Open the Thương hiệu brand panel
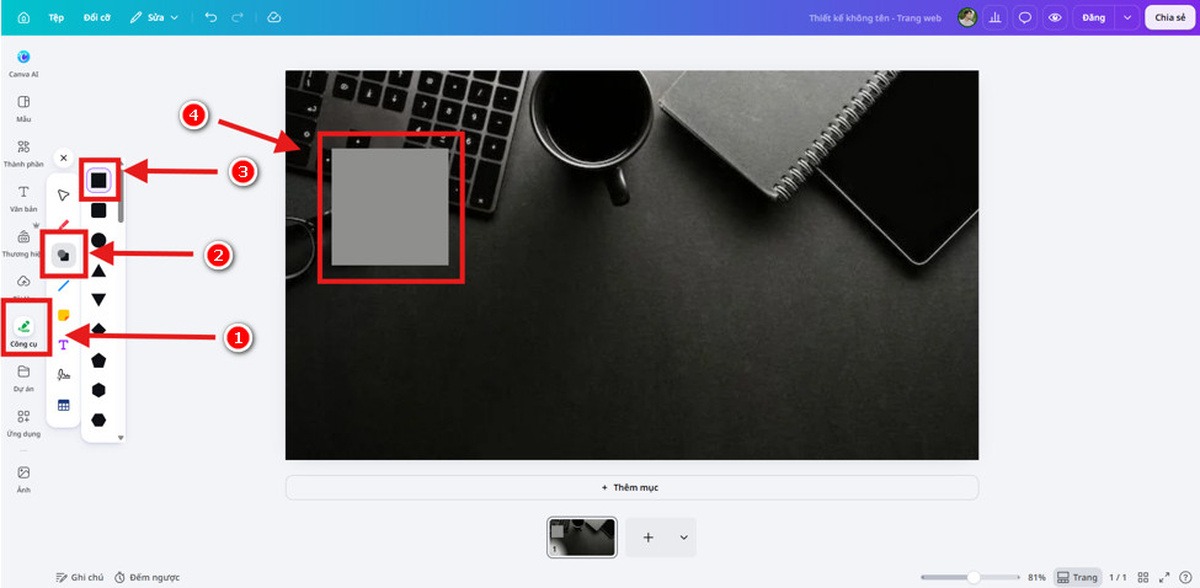Screen dimensions: 1200x588 [x=24, y=243]
